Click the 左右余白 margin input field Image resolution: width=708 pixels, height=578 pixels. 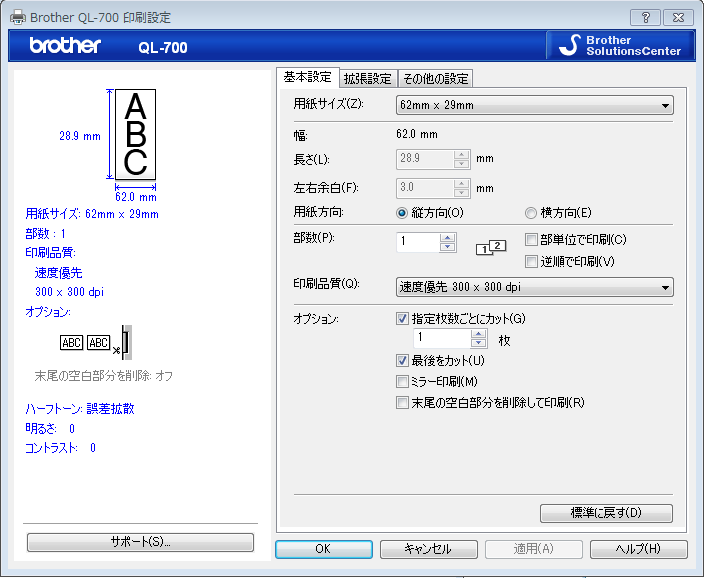425,188
